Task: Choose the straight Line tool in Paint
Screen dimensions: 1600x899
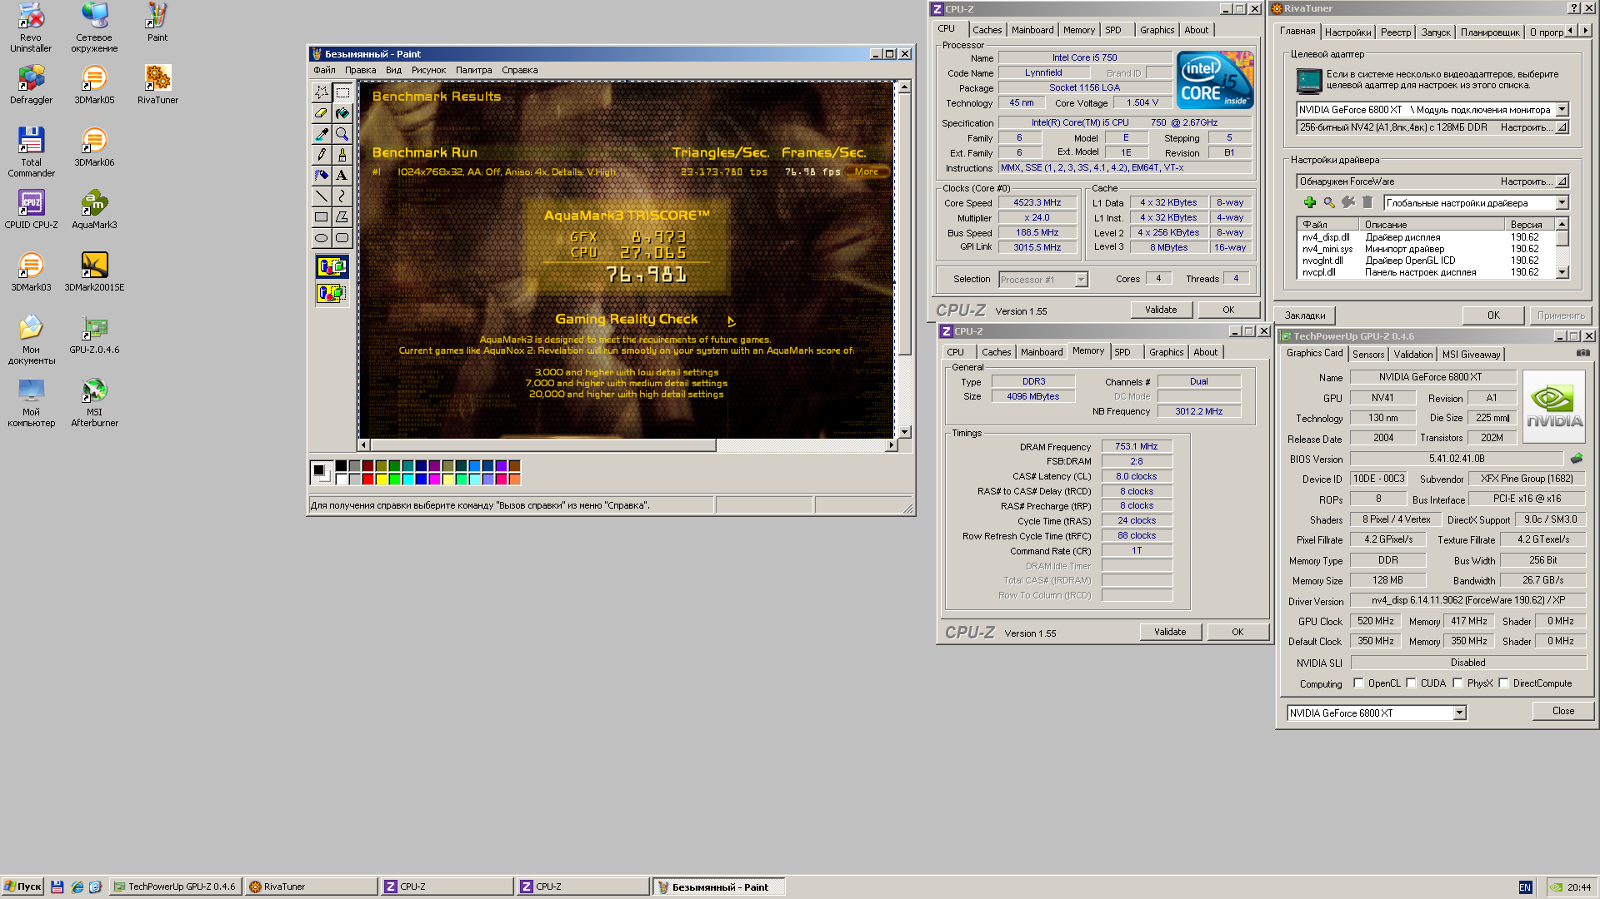Action: [321, 196]
